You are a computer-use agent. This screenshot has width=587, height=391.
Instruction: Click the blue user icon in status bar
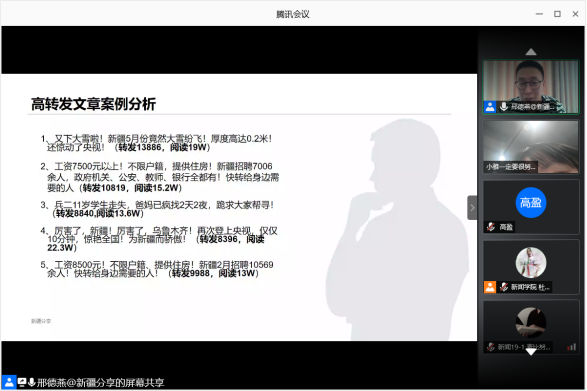(x=9, y=382)
